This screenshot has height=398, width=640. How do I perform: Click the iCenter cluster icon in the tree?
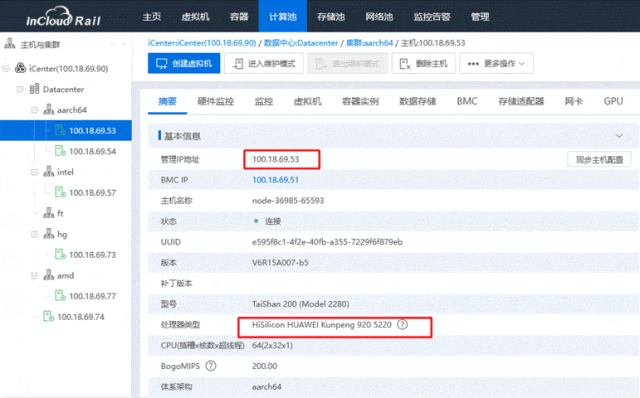click(x=20, y=68)
